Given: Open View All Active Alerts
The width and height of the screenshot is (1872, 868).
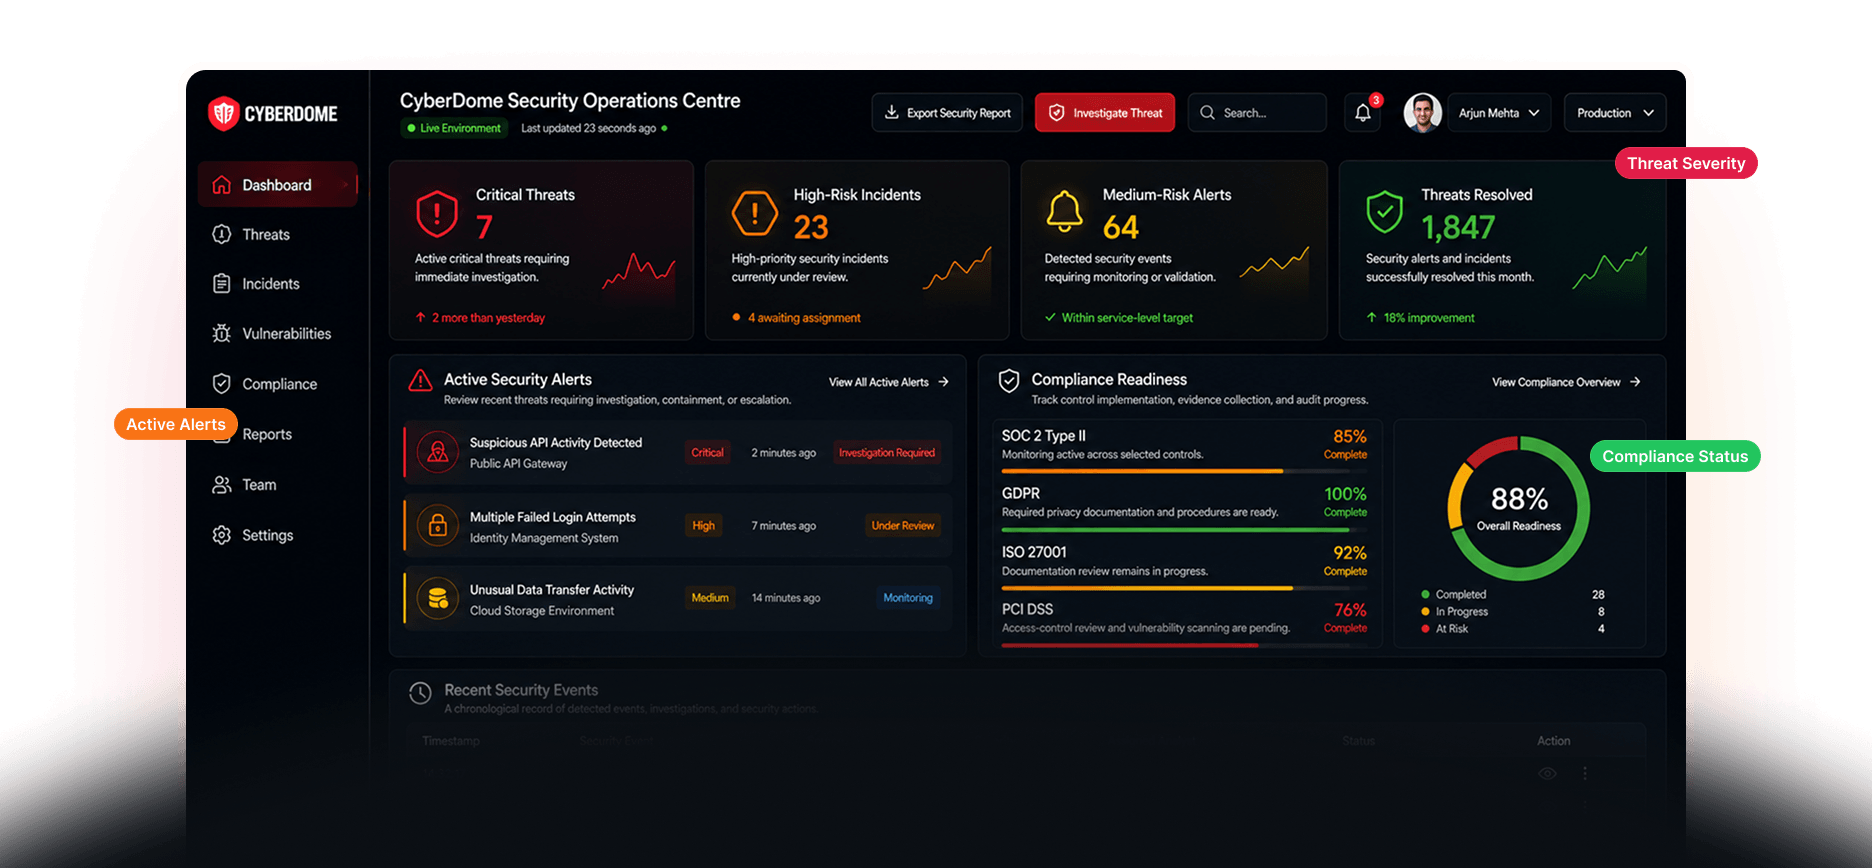Looking at the screenshot, I should 888,382.
